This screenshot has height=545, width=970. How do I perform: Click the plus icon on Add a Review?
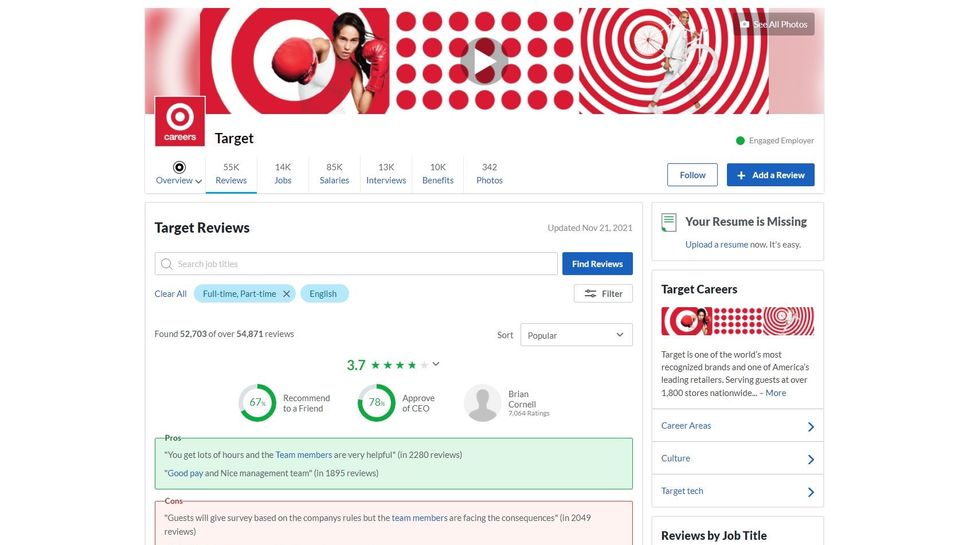point(741,176)
